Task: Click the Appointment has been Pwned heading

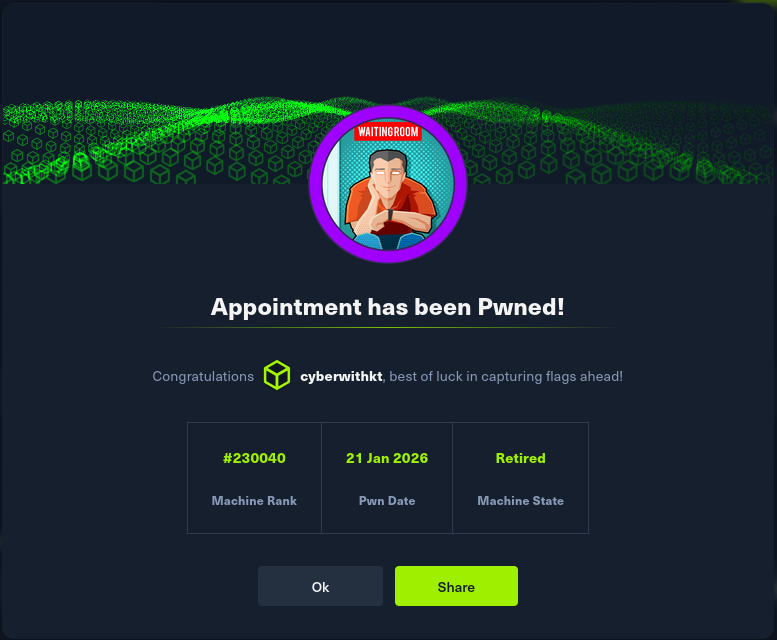Action: (x=388, y=307)
